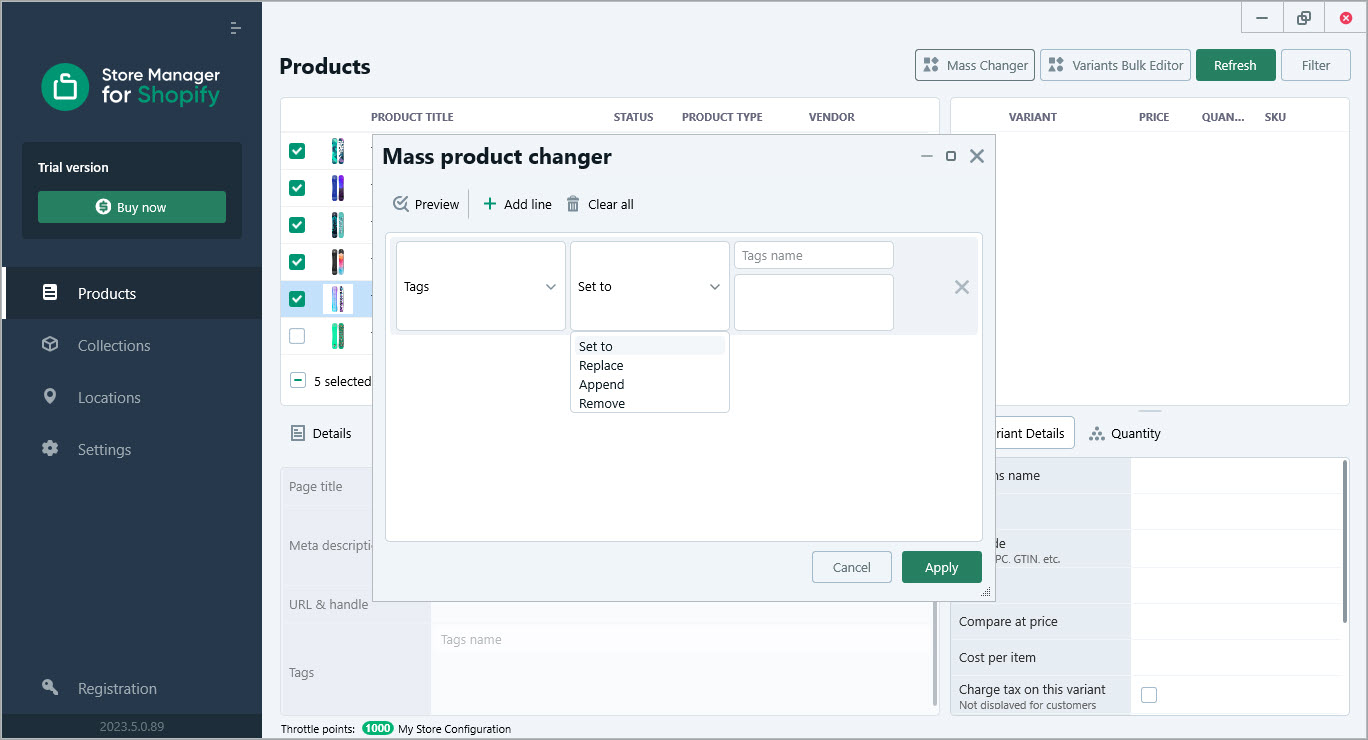Click the Cancel button
Viewport: 1368px width, 740px height.
(852, 567)
